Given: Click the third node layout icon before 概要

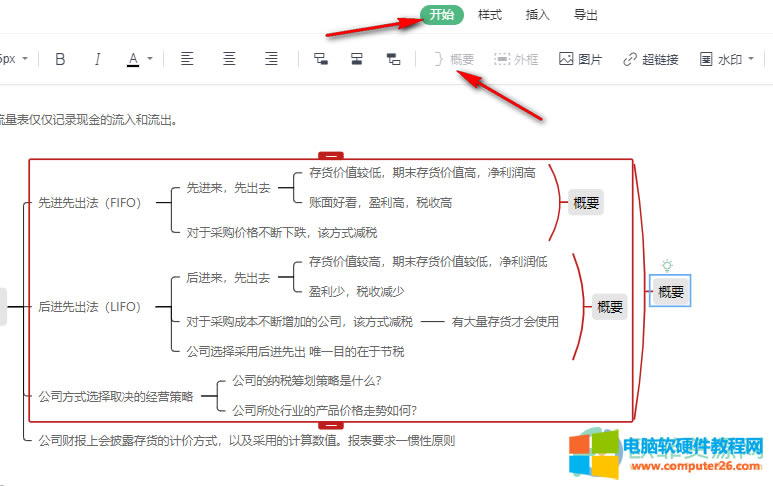Looking at the screenshot, I should 393,59.
